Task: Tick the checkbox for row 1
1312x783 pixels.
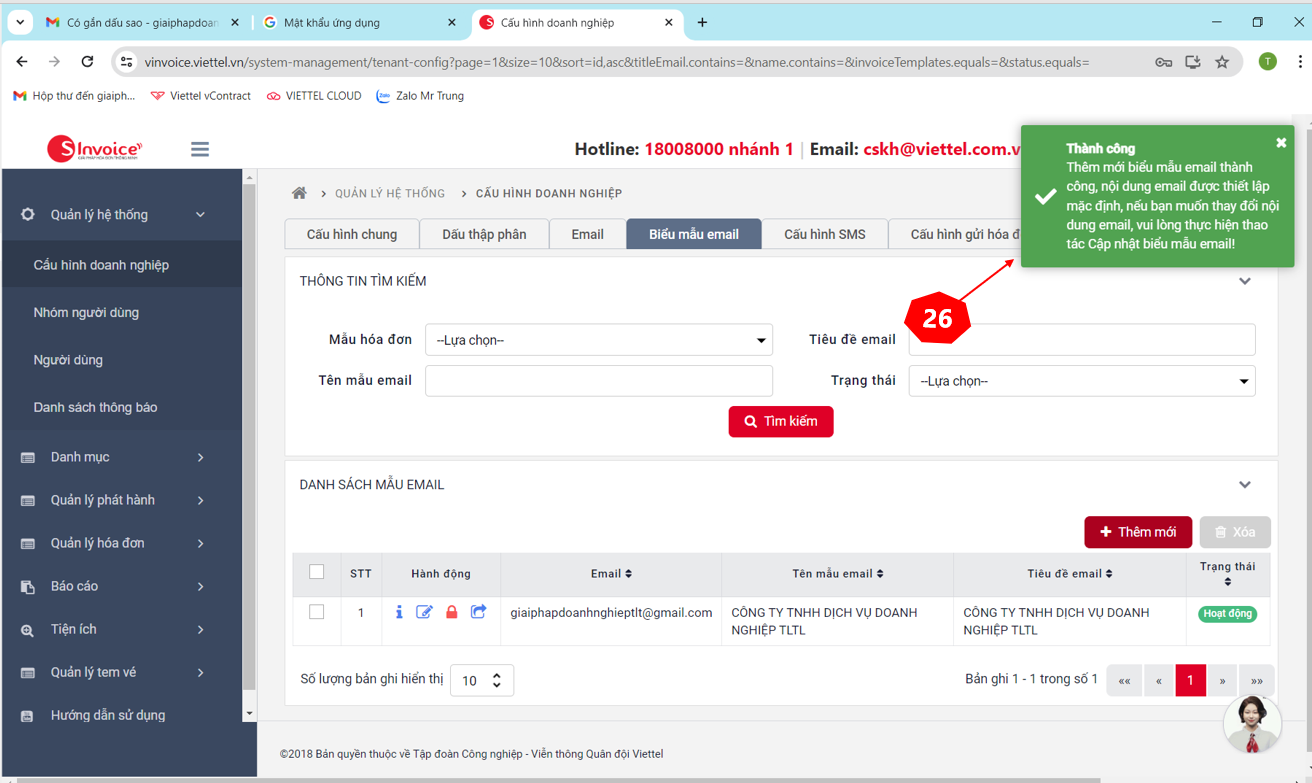Action: click(x=317, y=612)
